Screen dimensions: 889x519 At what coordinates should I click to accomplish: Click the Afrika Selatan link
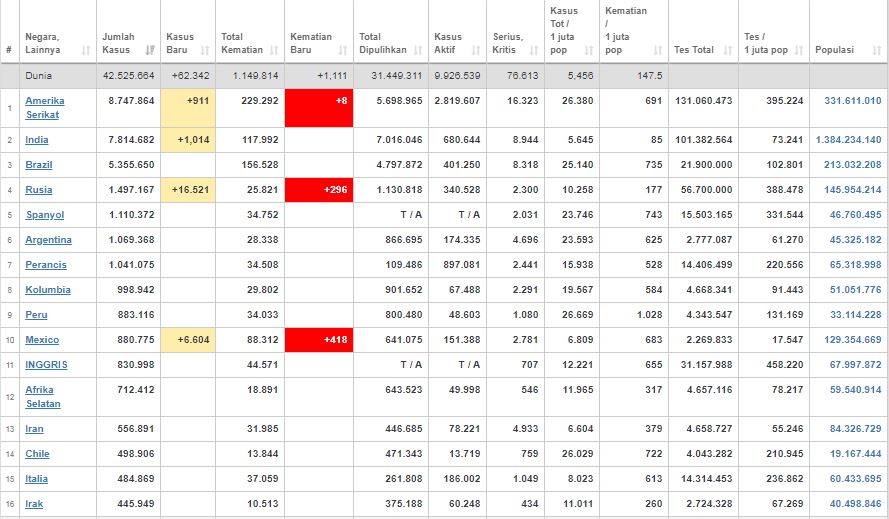coord(43,396)
